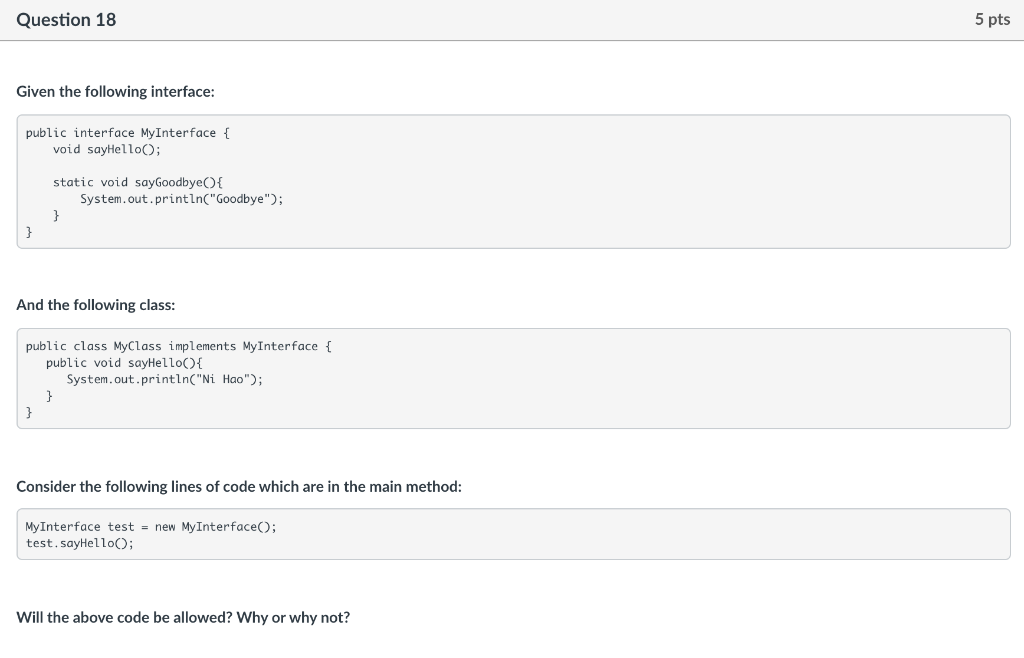This screenshot has width=1024, height=658.
Task: Click the closing brace of MyInterface
Action: 29,232
